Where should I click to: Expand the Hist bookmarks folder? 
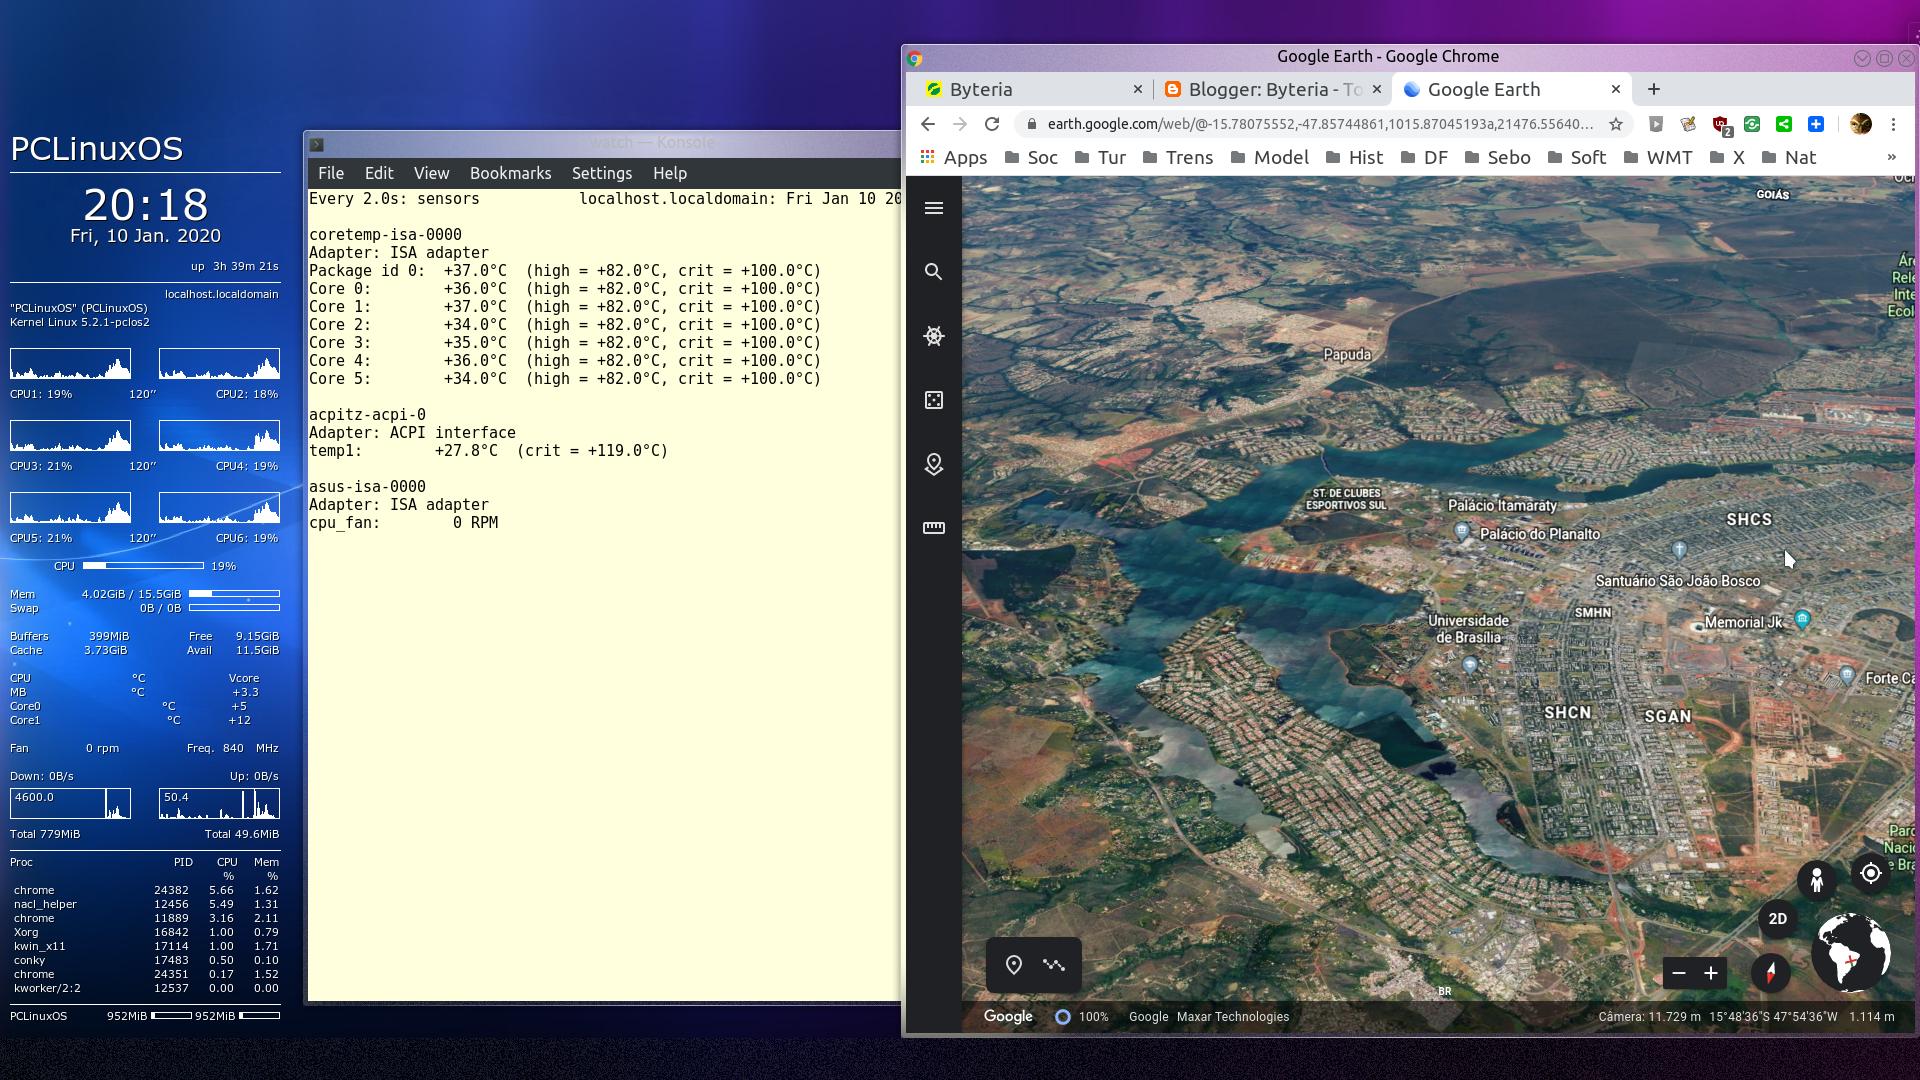tap(1354, 157)
